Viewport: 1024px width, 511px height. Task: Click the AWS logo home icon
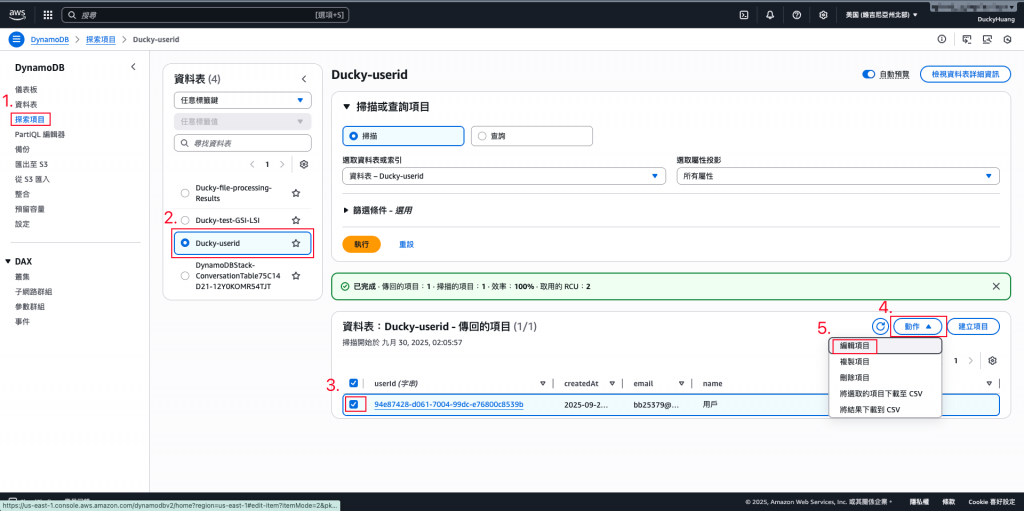pyautogui.click(x=17, y=14)
